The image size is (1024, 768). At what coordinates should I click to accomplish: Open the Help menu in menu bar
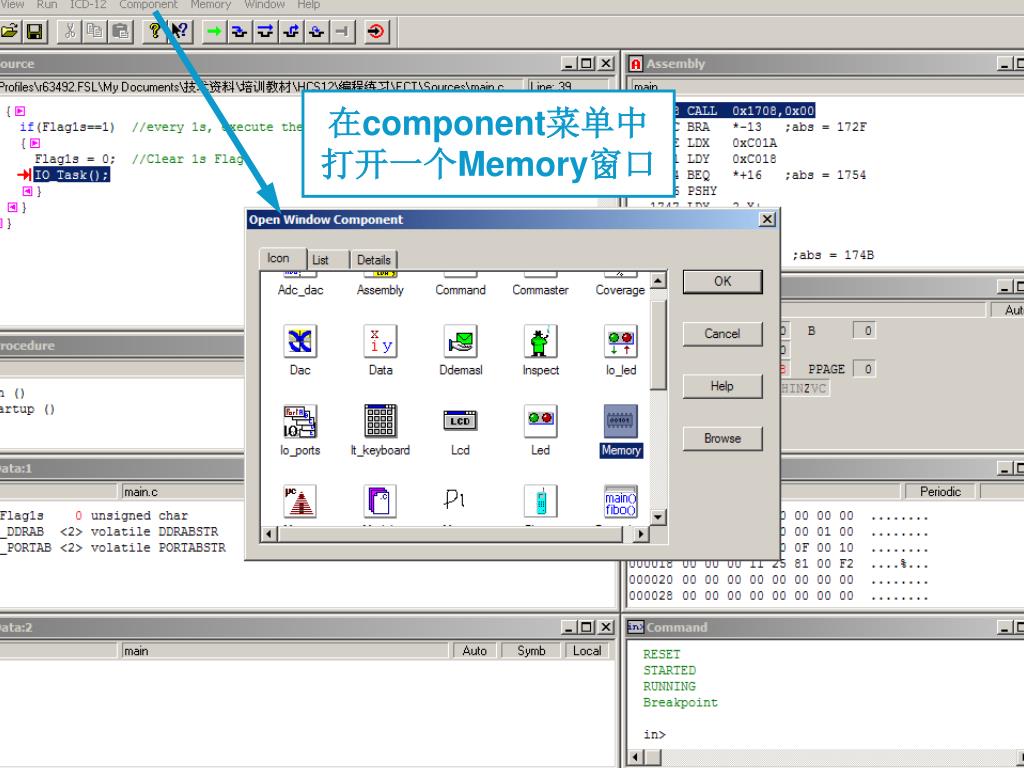click(308, 5)
